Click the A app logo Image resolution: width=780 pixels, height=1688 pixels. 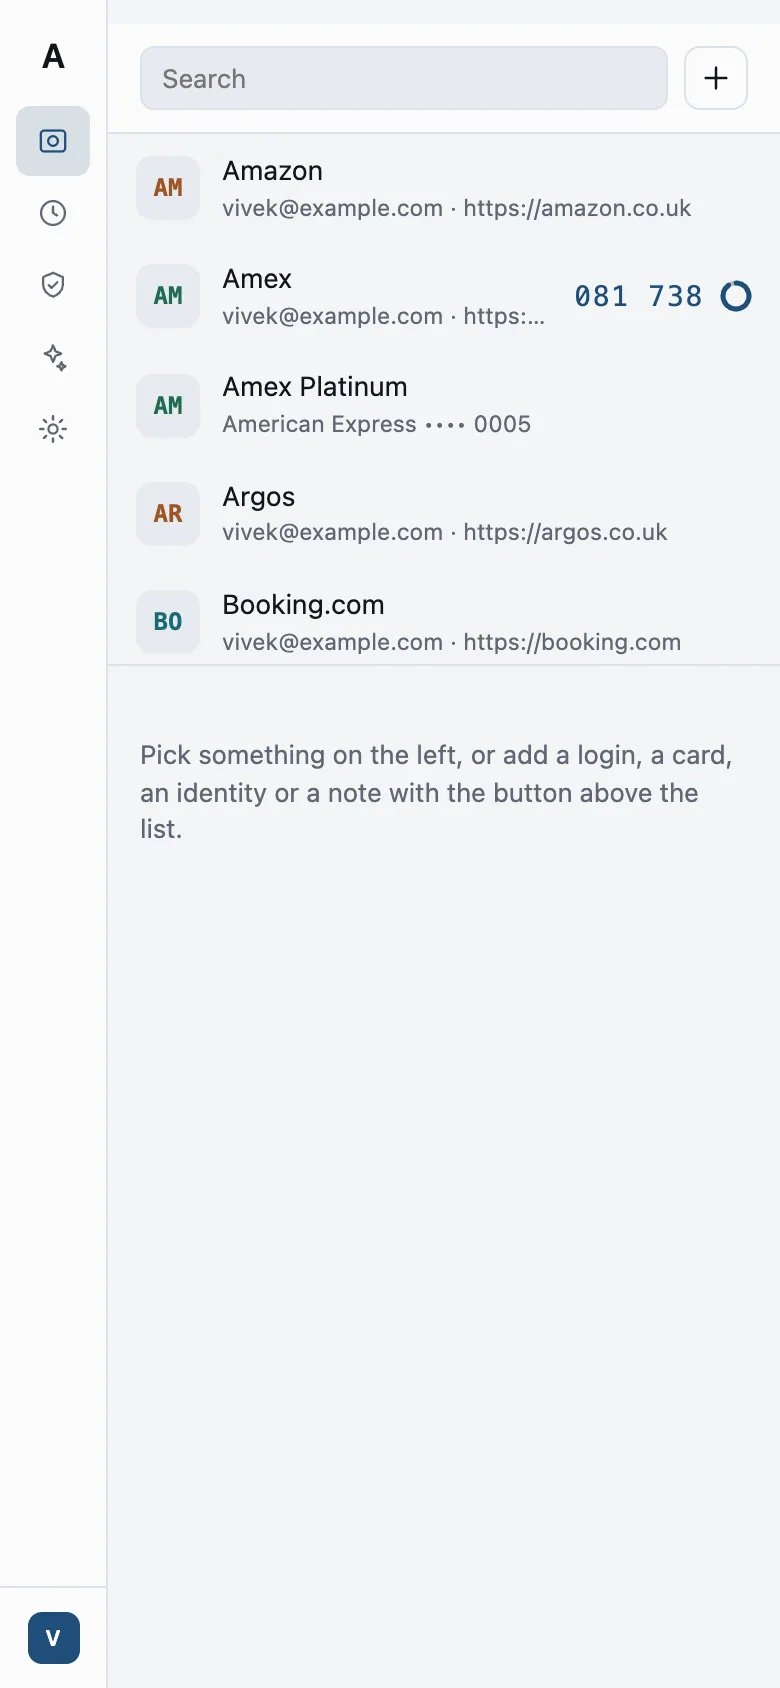[53, 56]
